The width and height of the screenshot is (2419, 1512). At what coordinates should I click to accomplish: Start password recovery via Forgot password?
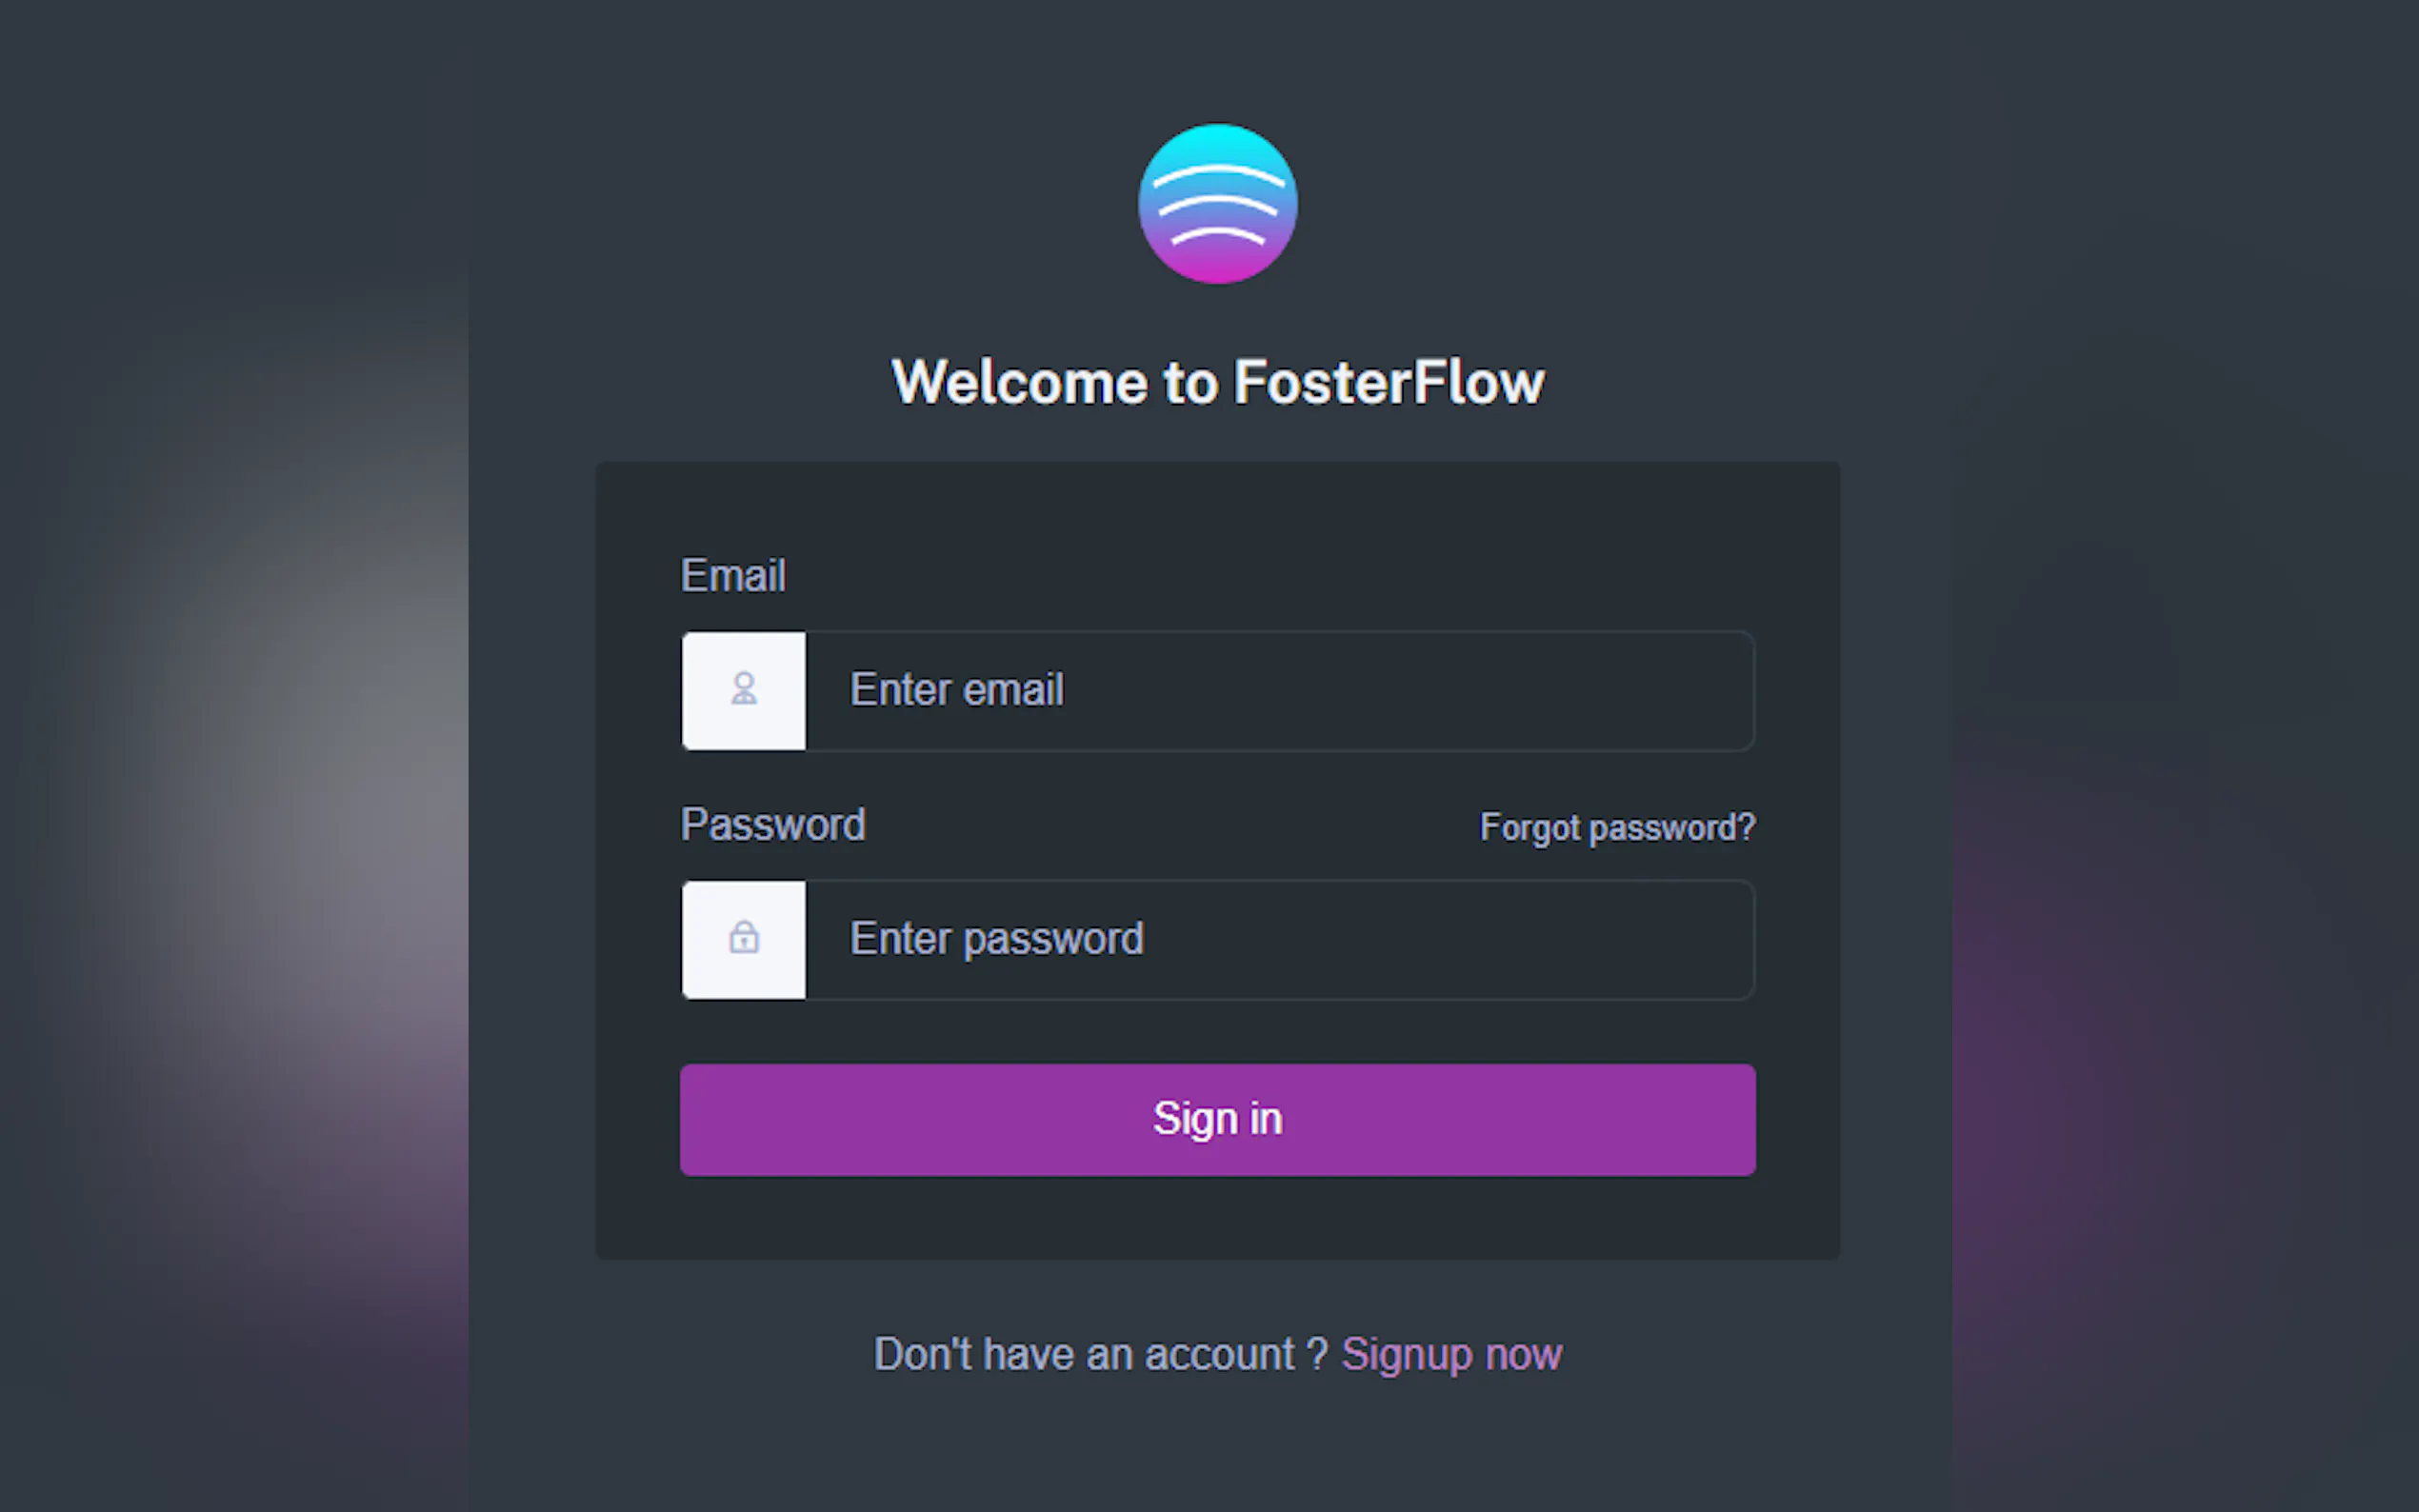(x=1616, y=827)
